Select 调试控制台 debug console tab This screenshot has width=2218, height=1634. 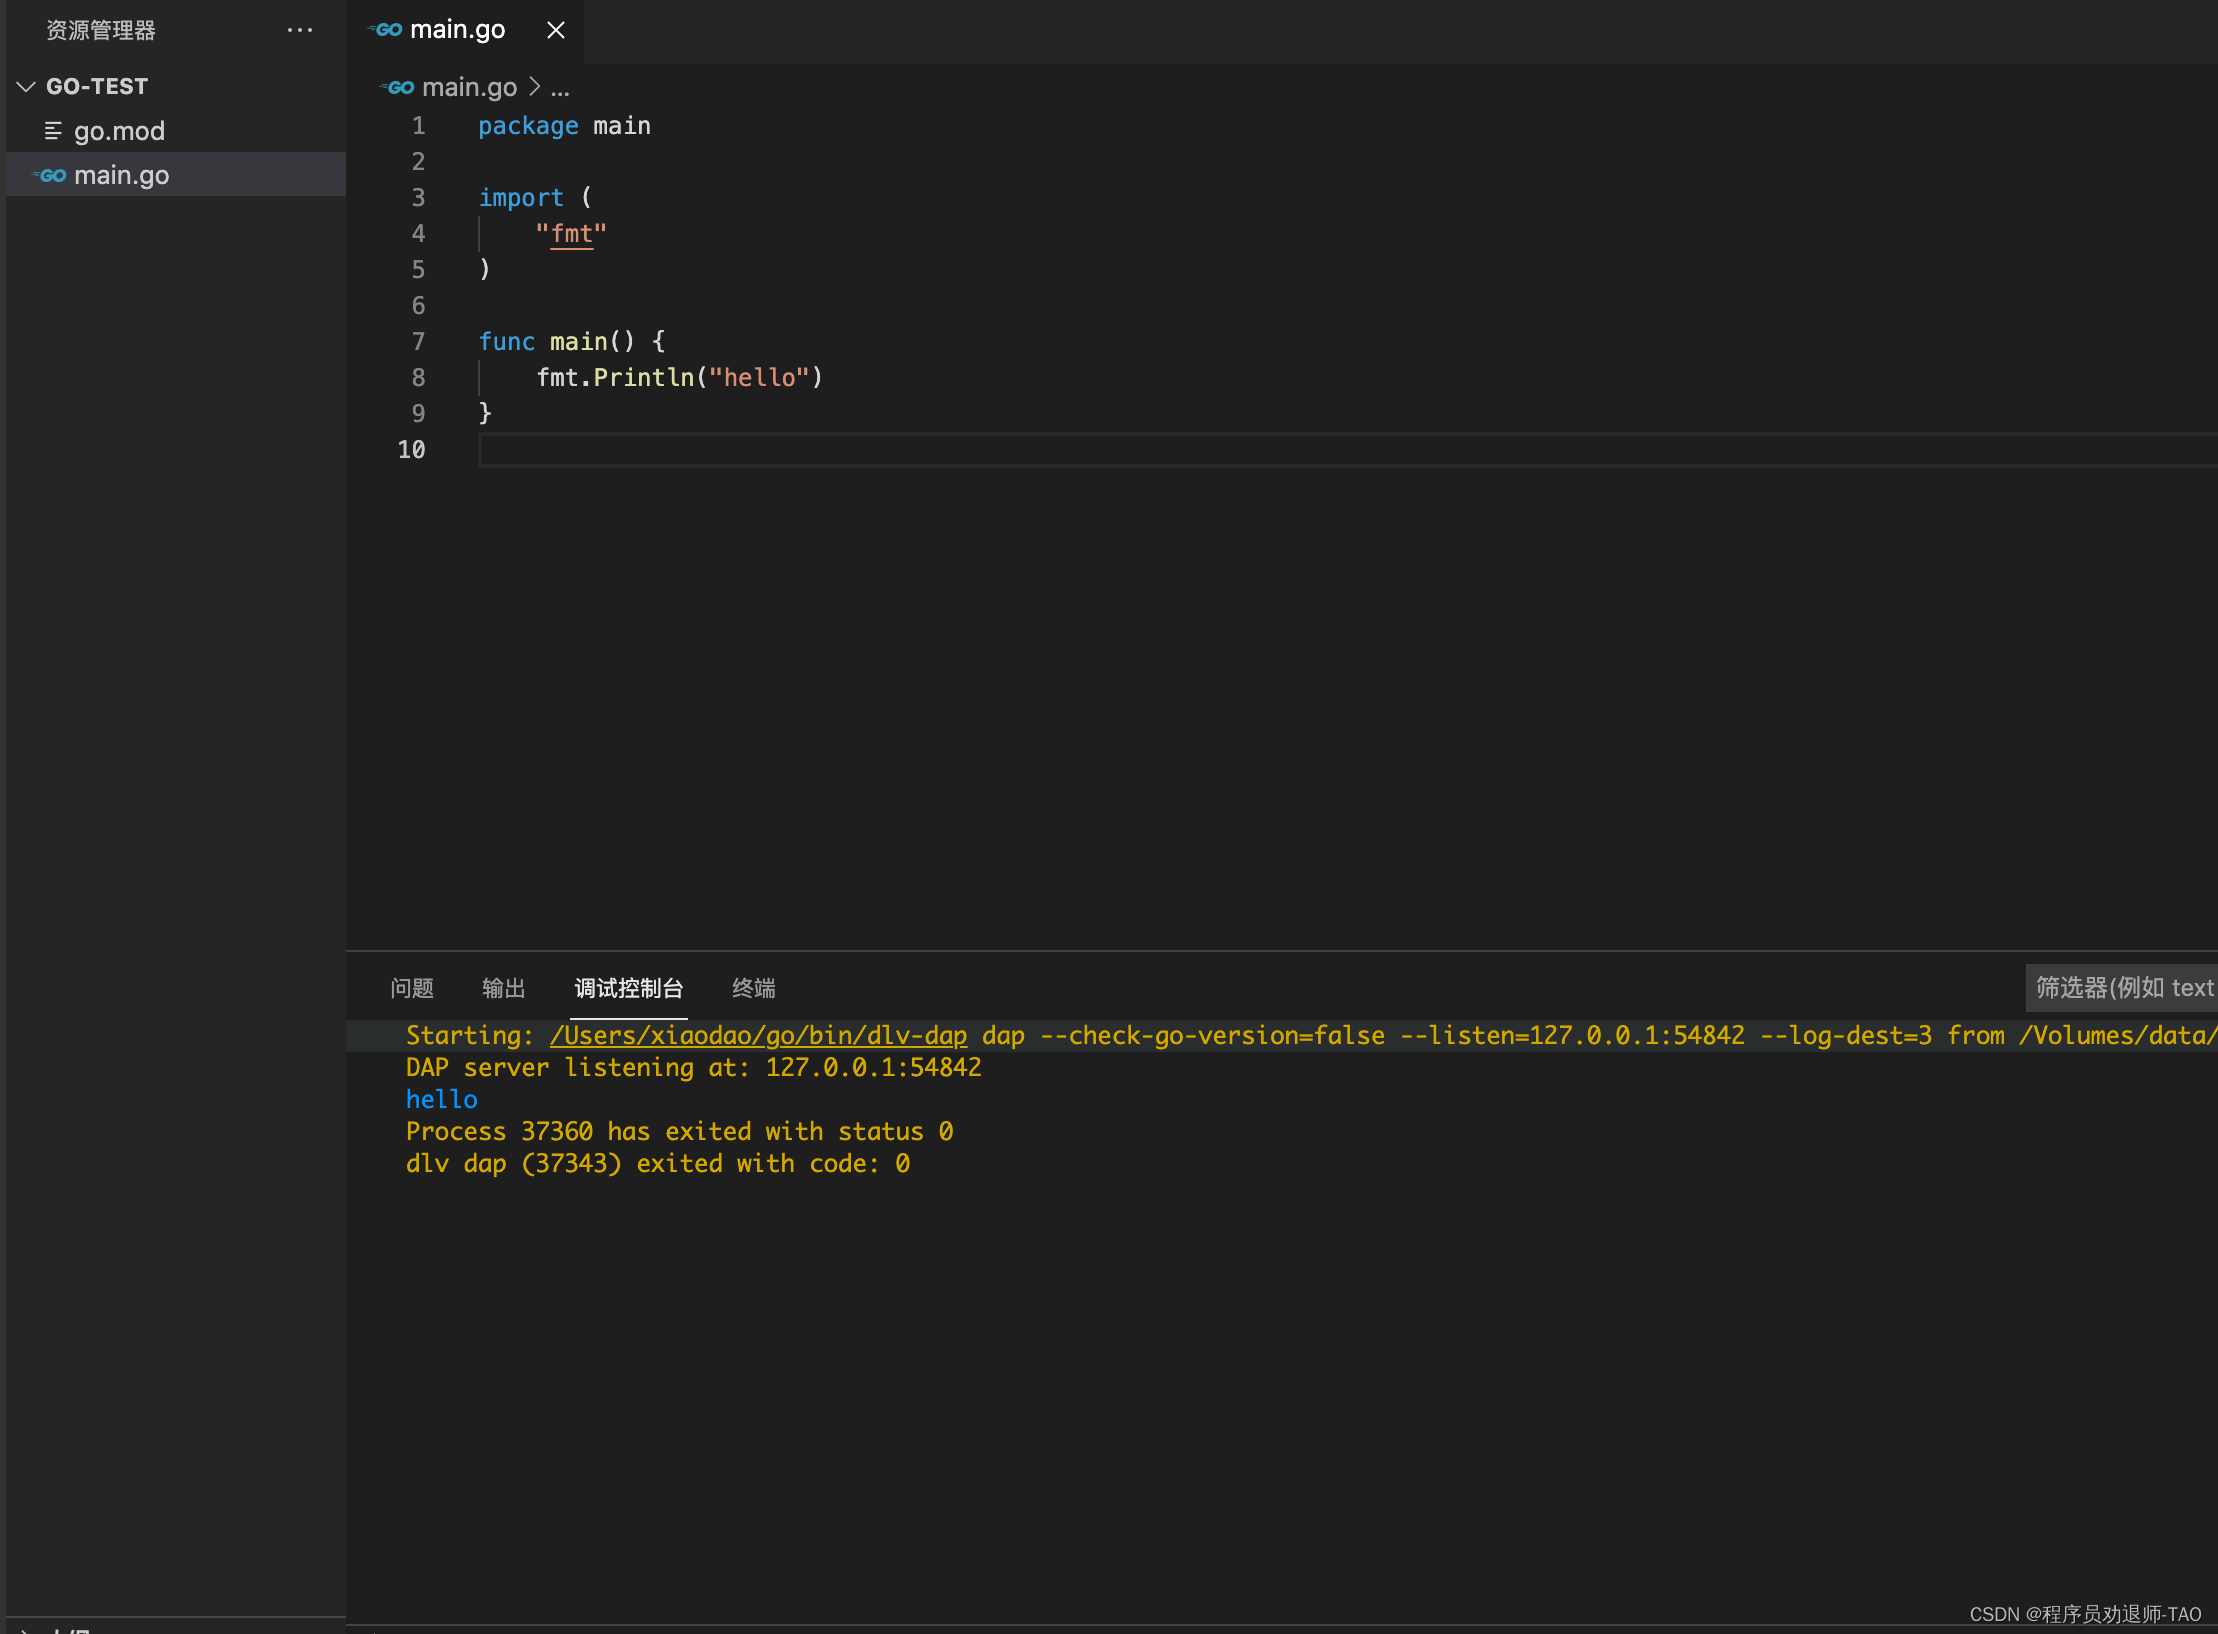[x=628, y=988]
